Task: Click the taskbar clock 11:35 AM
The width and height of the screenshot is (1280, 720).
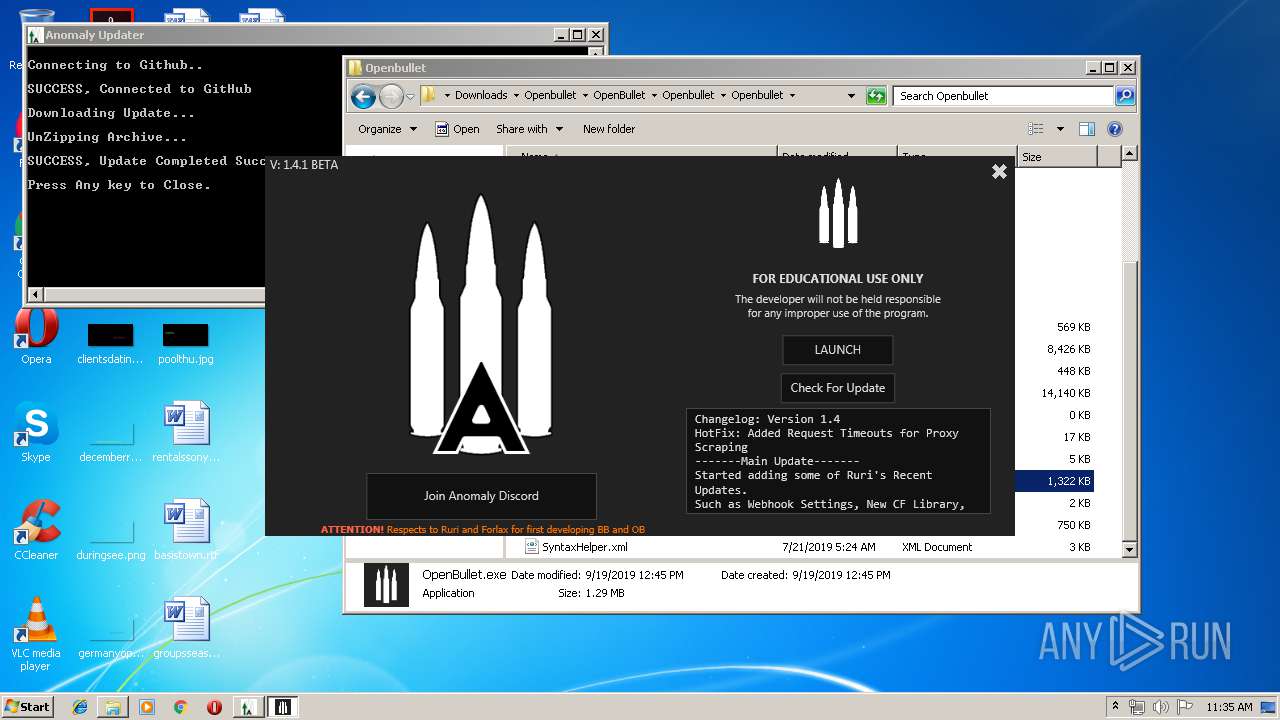Action: click(x=1229, y=707)
